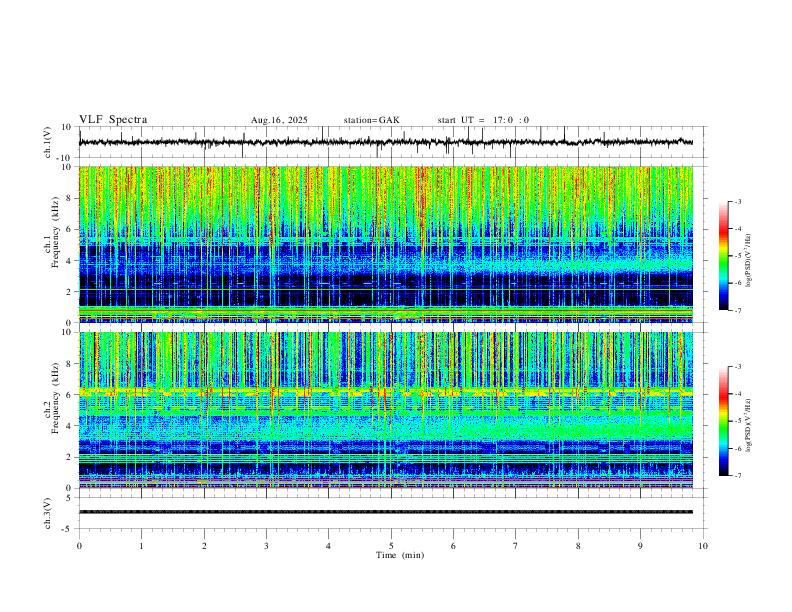792x612 pixels.
Task: Click time axis tick label "0"
Action: tap(79, 546)
